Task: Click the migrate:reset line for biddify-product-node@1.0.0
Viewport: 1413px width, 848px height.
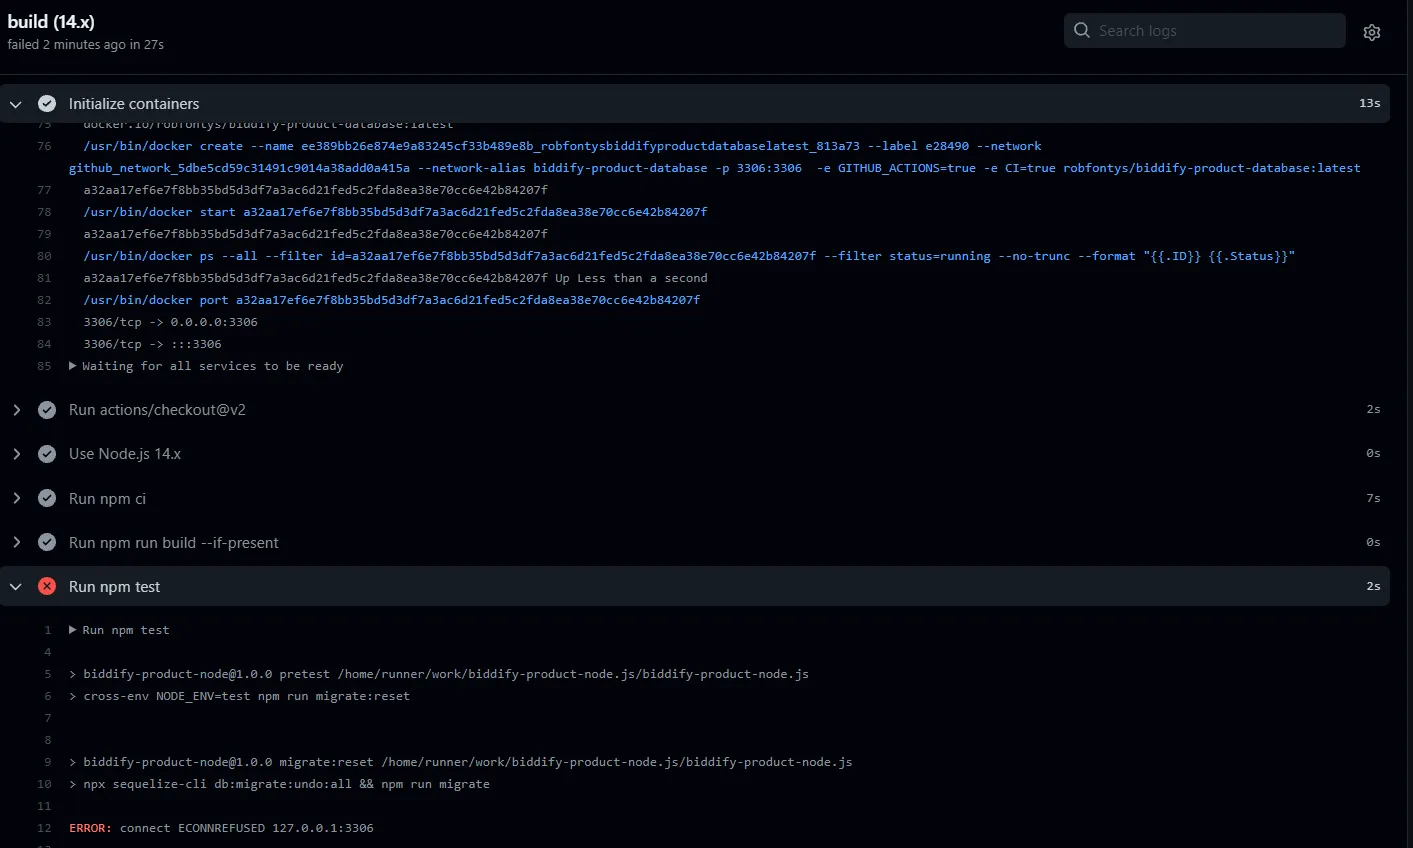Action: tap(461, 762)
